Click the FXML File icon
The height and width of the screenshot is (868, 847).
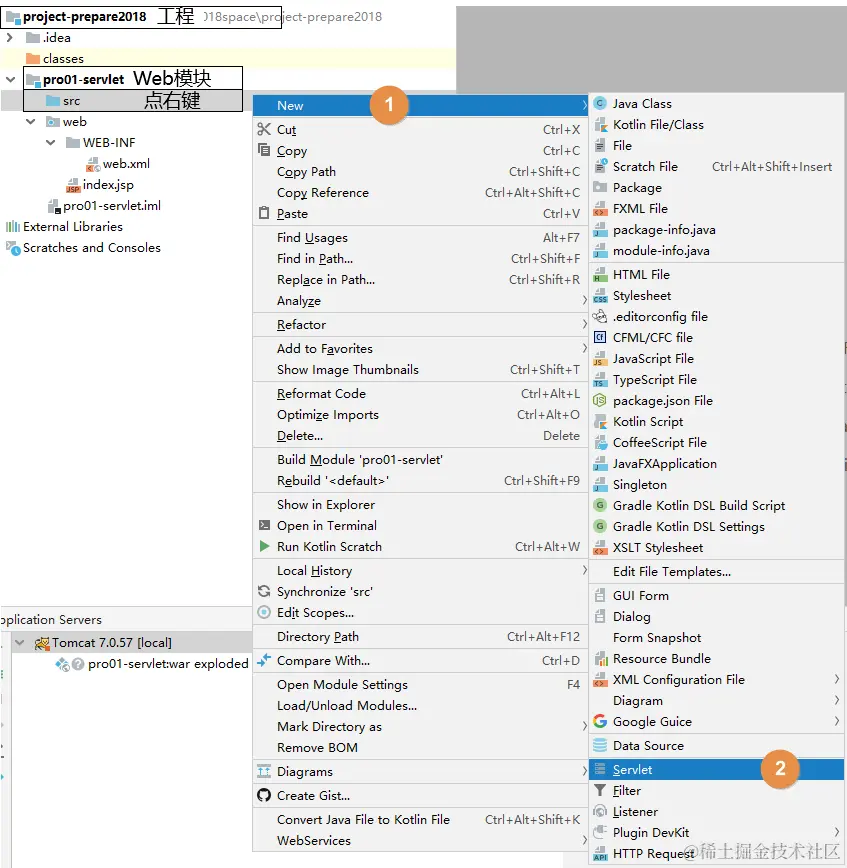tap(600, 209)
